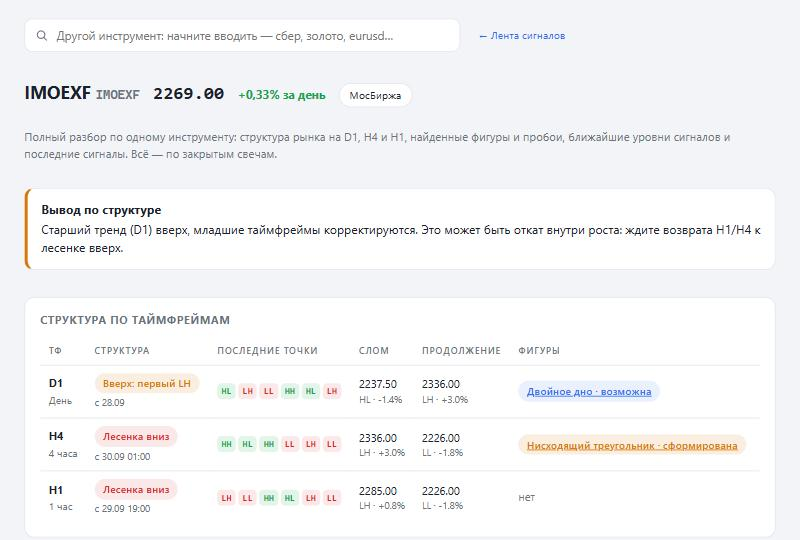Click the LL tag in D1 row
The image size is (800, 540).
[x=268, y=391]
